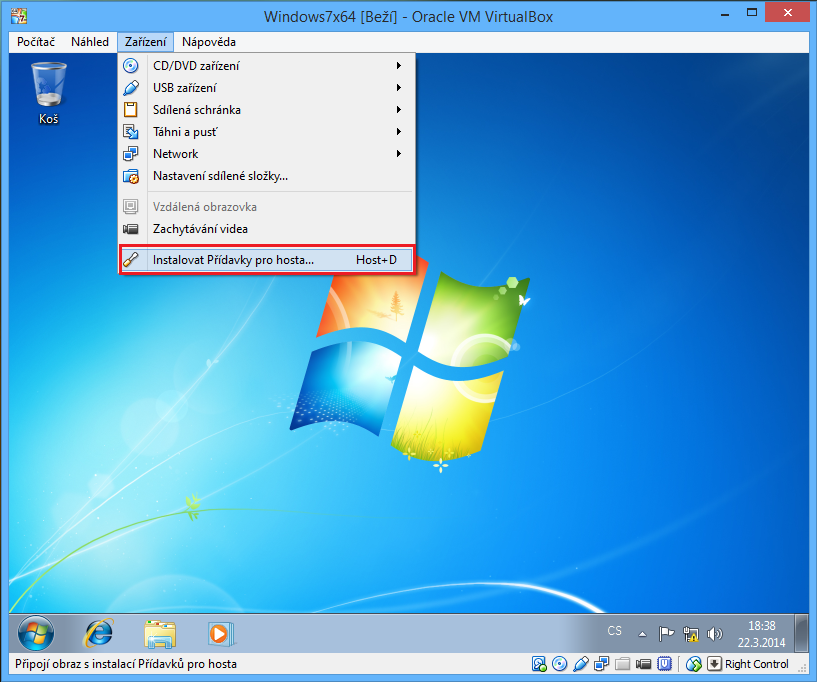This screenshot has width=819, height=682.
Task: Click Network submenu arrow
Action: point(399,154)
